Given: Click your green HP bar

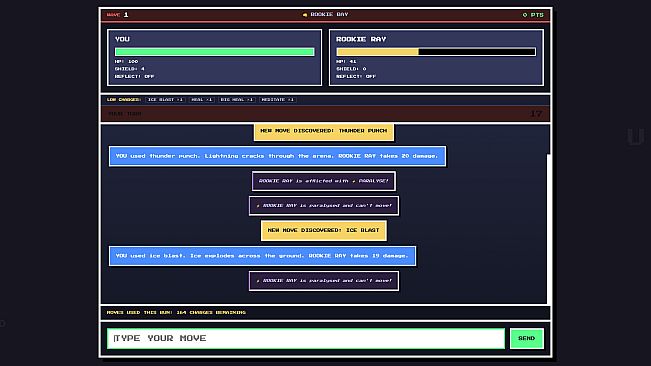Looking at the screenshot, I should 215,52.
